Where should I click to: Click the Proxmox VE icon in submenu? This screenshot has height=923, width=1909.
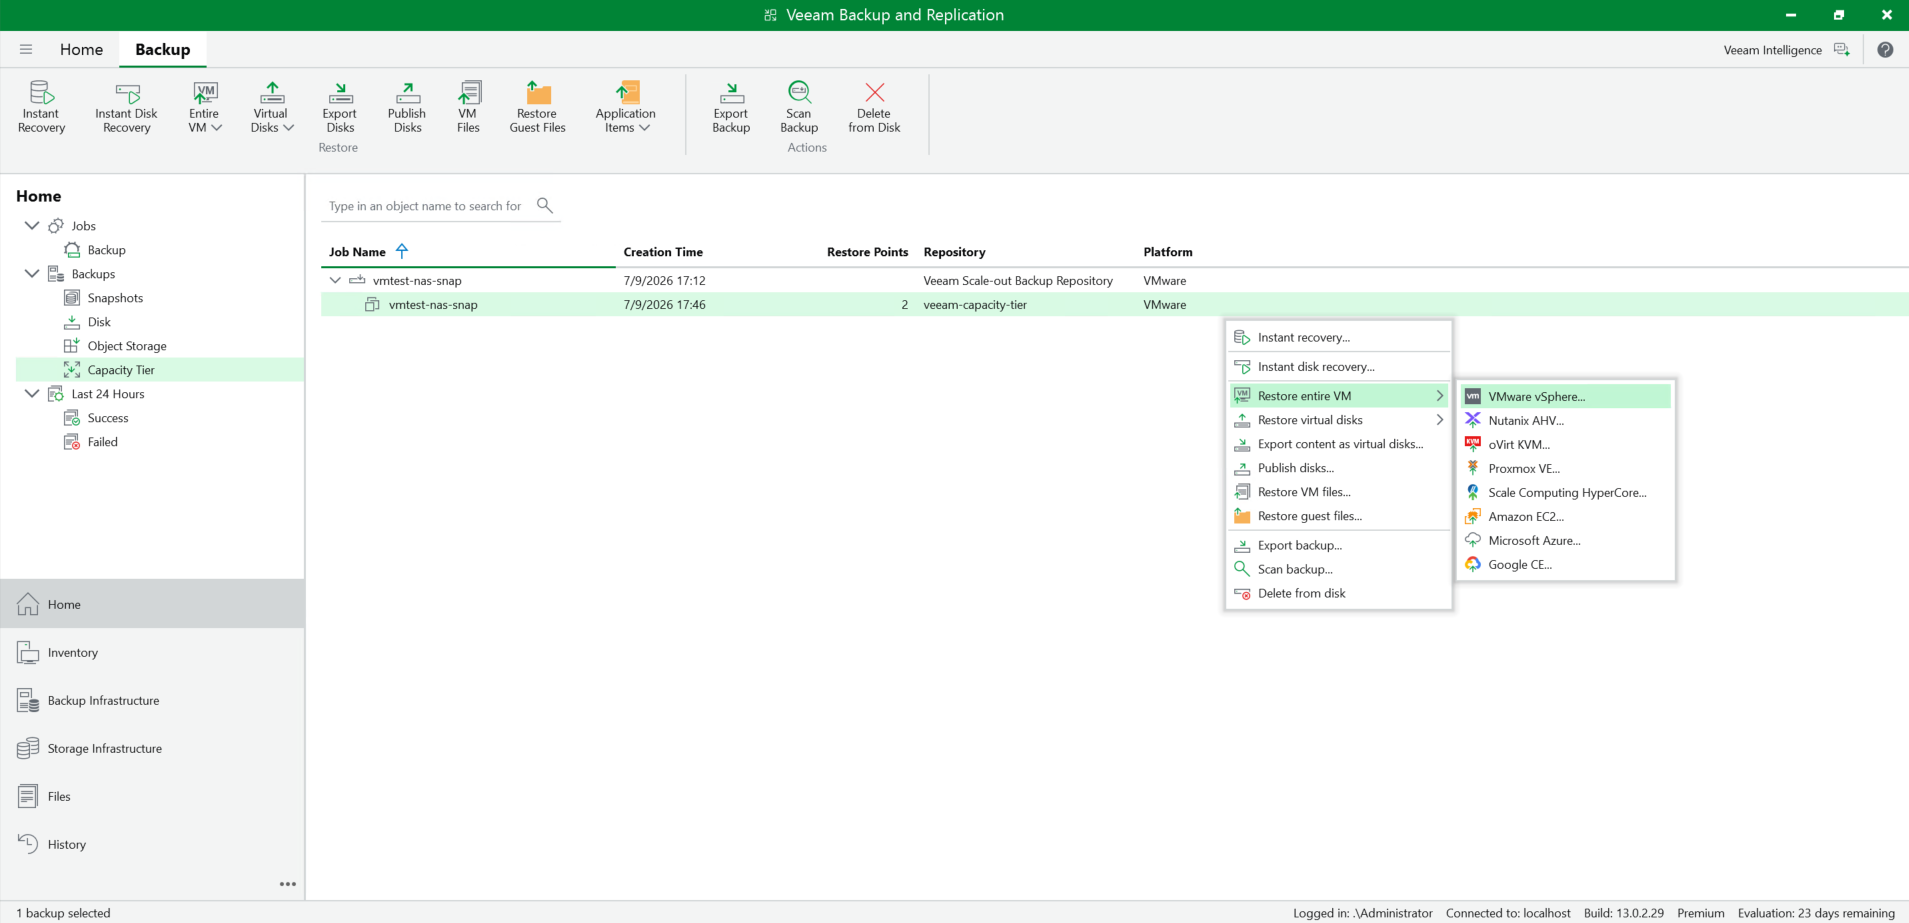[x=1473, y=468]
